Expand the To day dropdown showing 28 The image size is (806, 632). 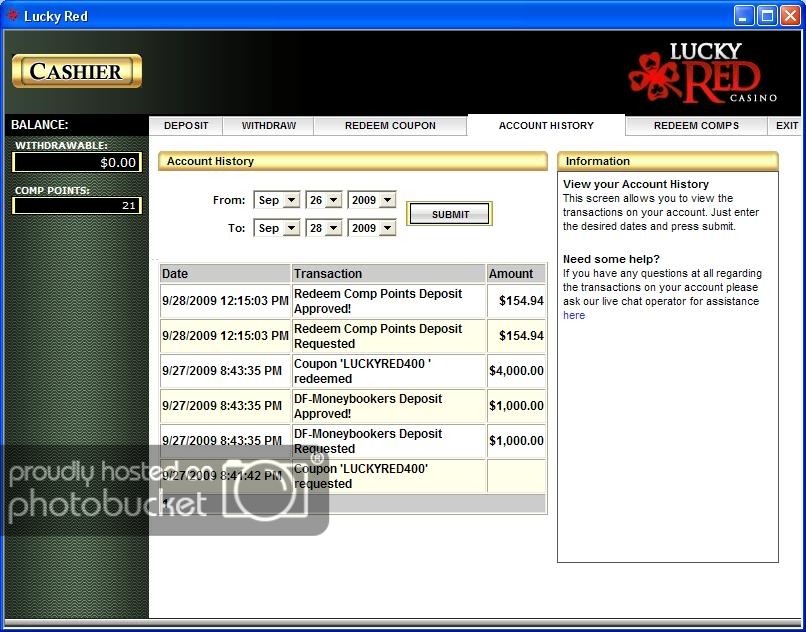pyautogui.click(x=334, y=228)
